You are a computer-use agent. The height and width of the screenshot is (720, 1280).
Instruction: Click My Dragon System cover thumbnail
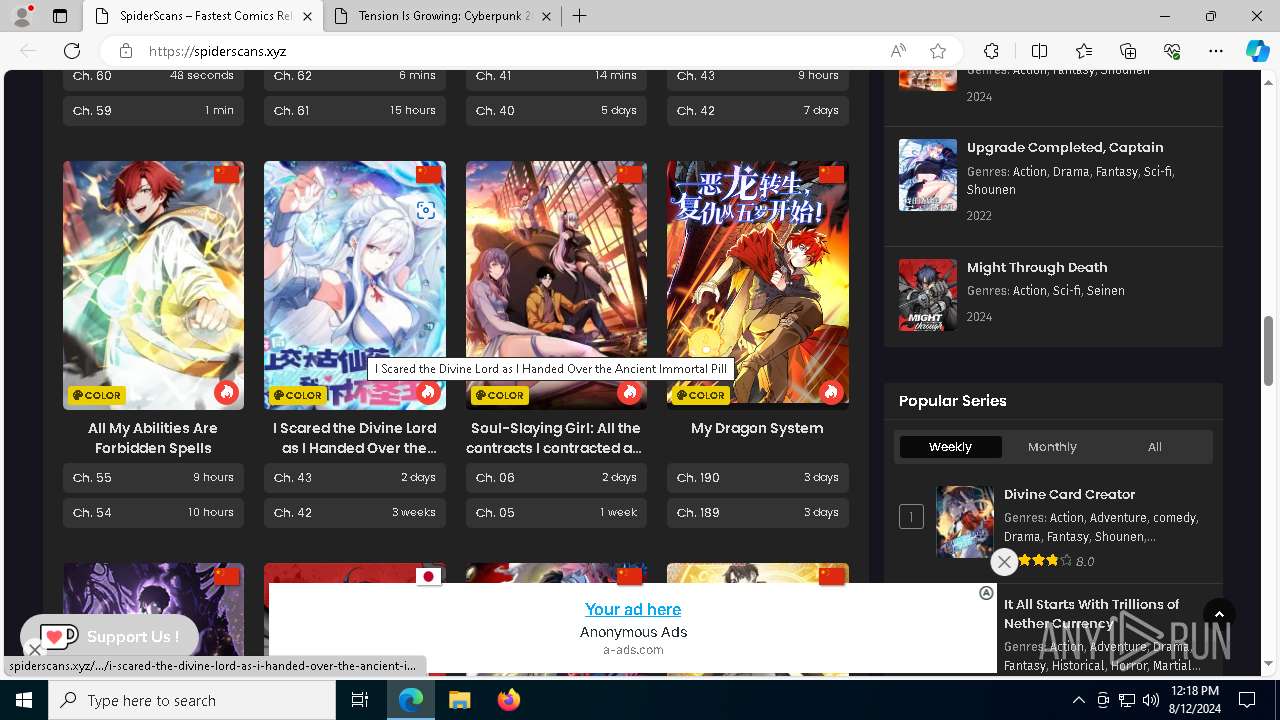[x=758, y=285]
